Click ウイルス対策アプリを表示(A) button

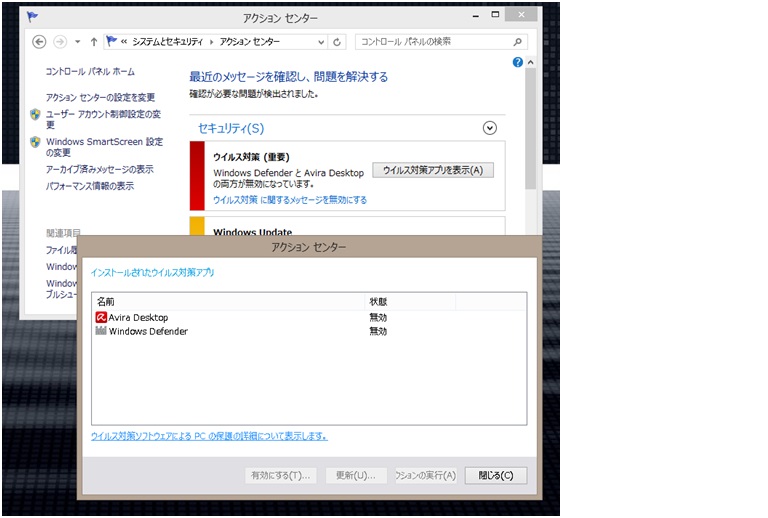tap(433, 170)
